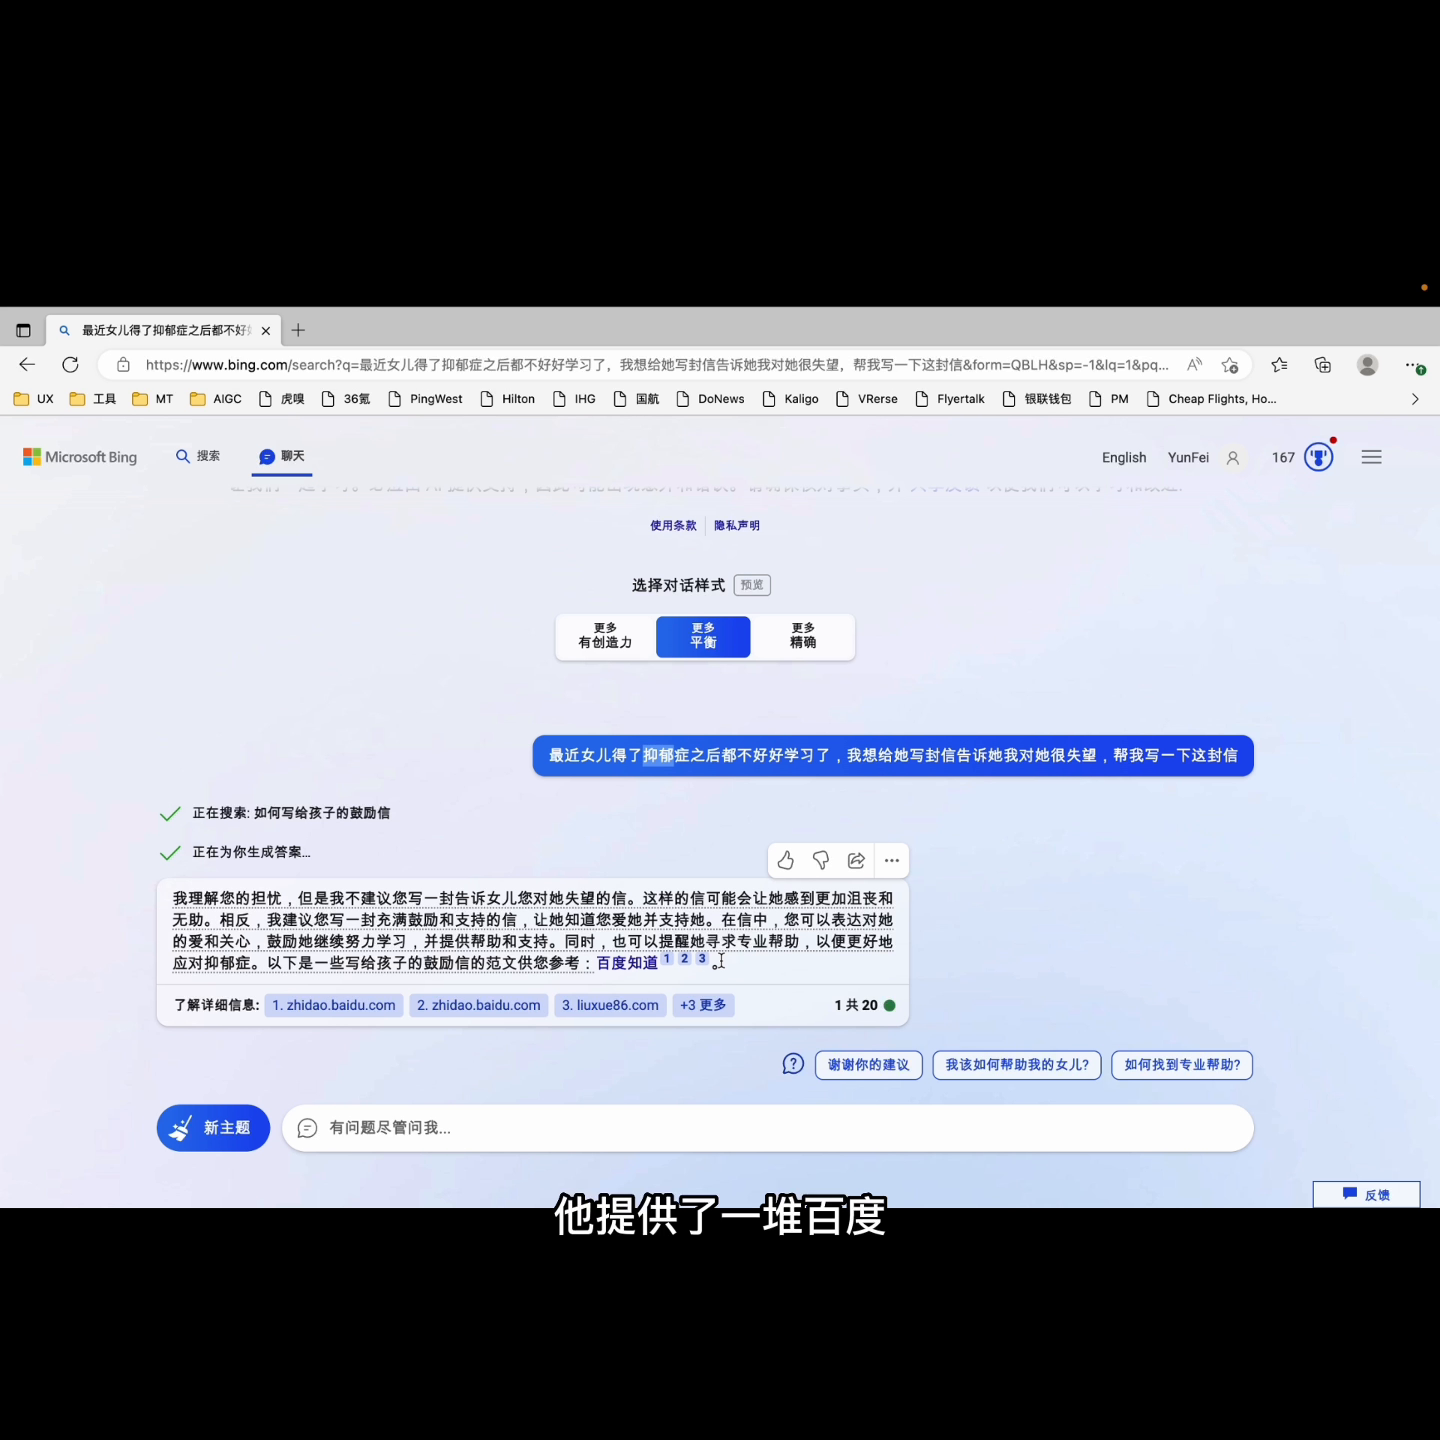Open the Cheap Flights bookmark
This screenshot has width=1440, height=1440.
(1211, 399)
